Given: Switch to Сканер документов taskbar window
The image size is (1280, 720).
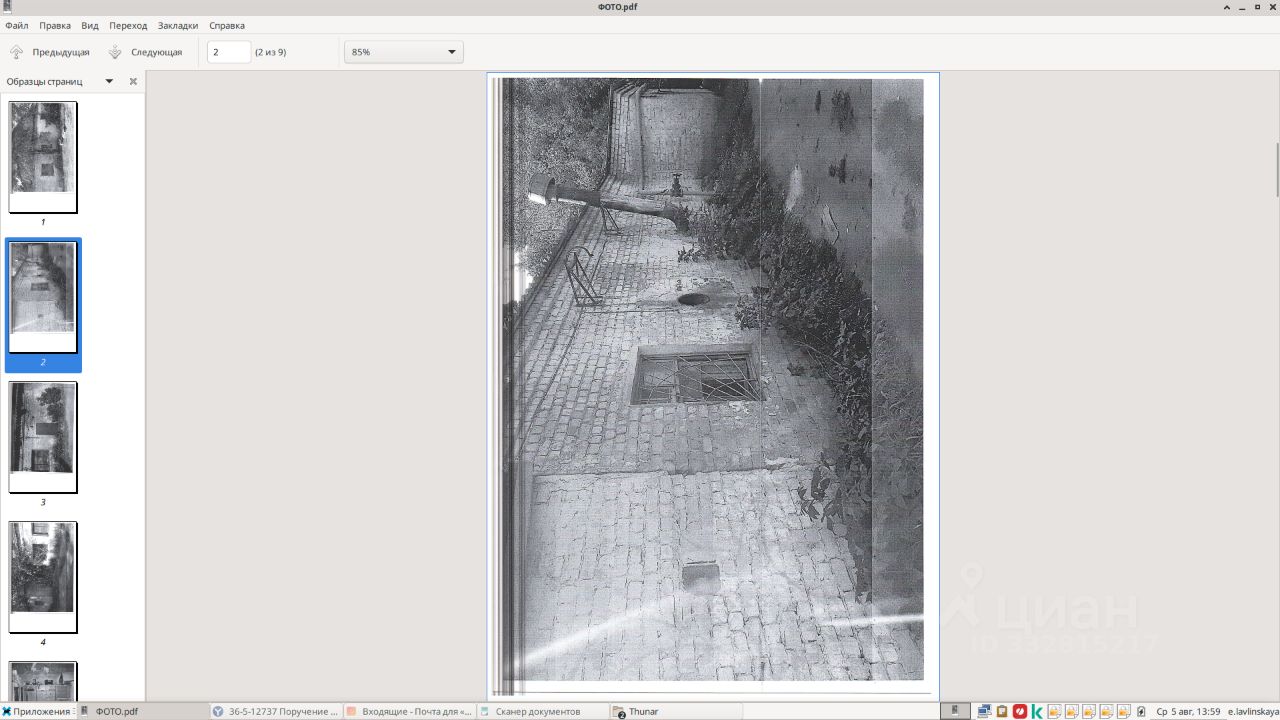Looking at the screenshot, I should point(543,711).
